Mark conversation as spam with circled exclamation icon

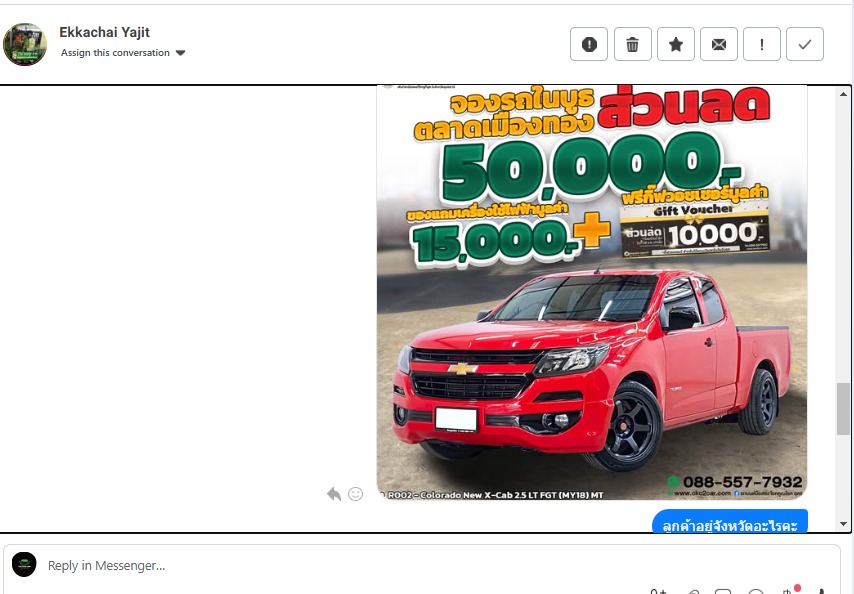point(589,44)
